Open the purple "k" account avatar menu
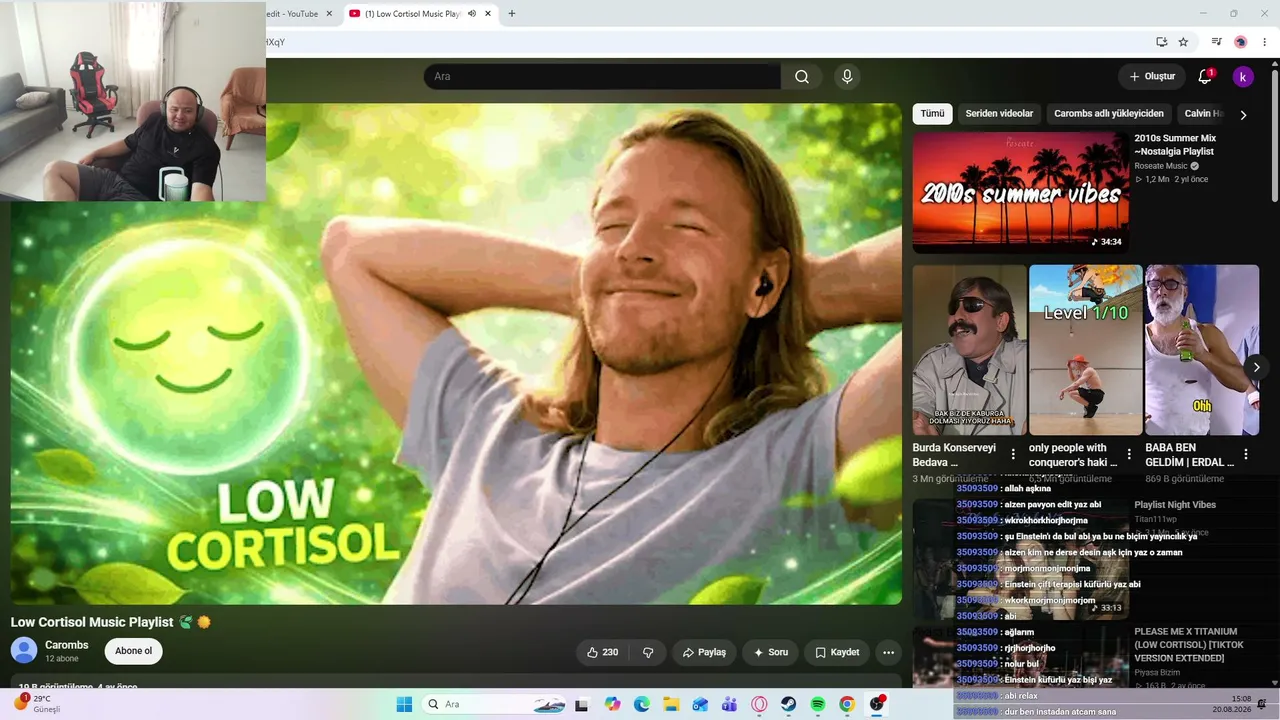 (1243, 77)
